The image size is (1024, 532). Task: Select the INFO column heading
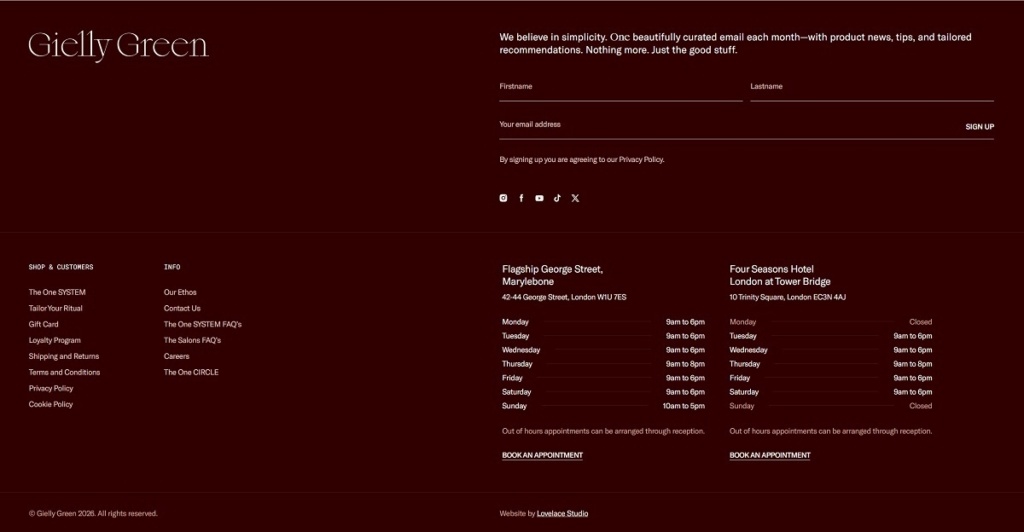click(x=172, y=267)
